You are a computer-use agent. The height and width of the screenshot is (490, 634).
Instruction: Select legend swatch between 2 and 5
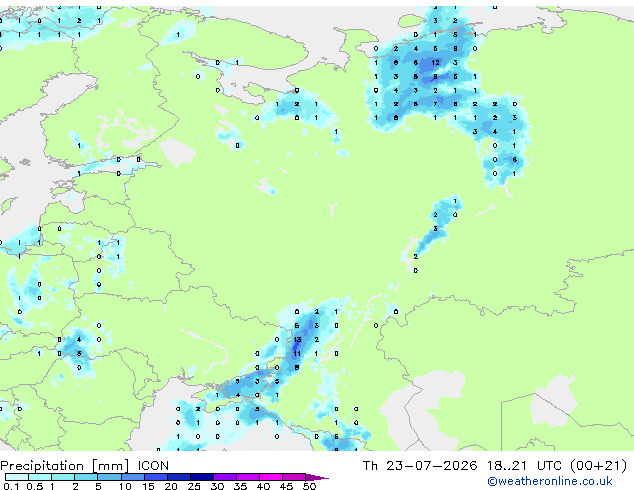tap(86, 477)
